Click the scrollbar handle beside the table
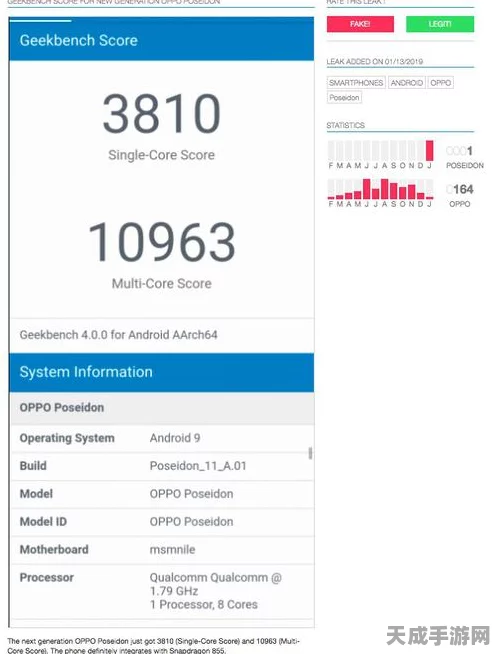 (310, 453)
